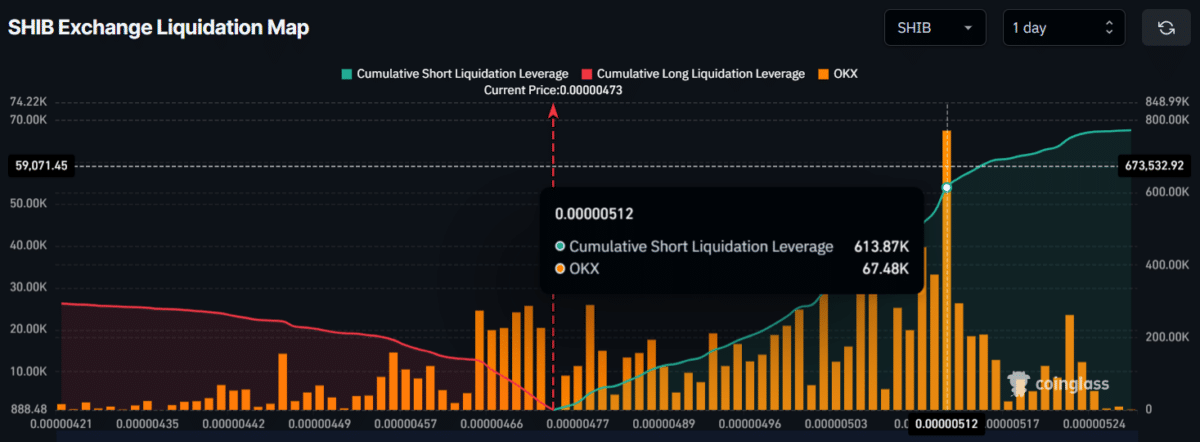Viewport: 1200px width, 442px height.
Task: Click the 613.87K tooltip value
Action: (x=881, y=246)
